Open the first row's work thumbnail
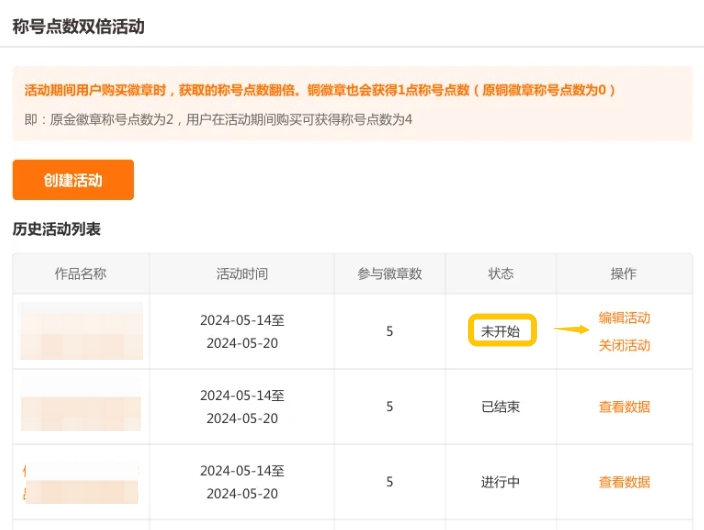The image size is (704, 530). [x=81, y=331]
